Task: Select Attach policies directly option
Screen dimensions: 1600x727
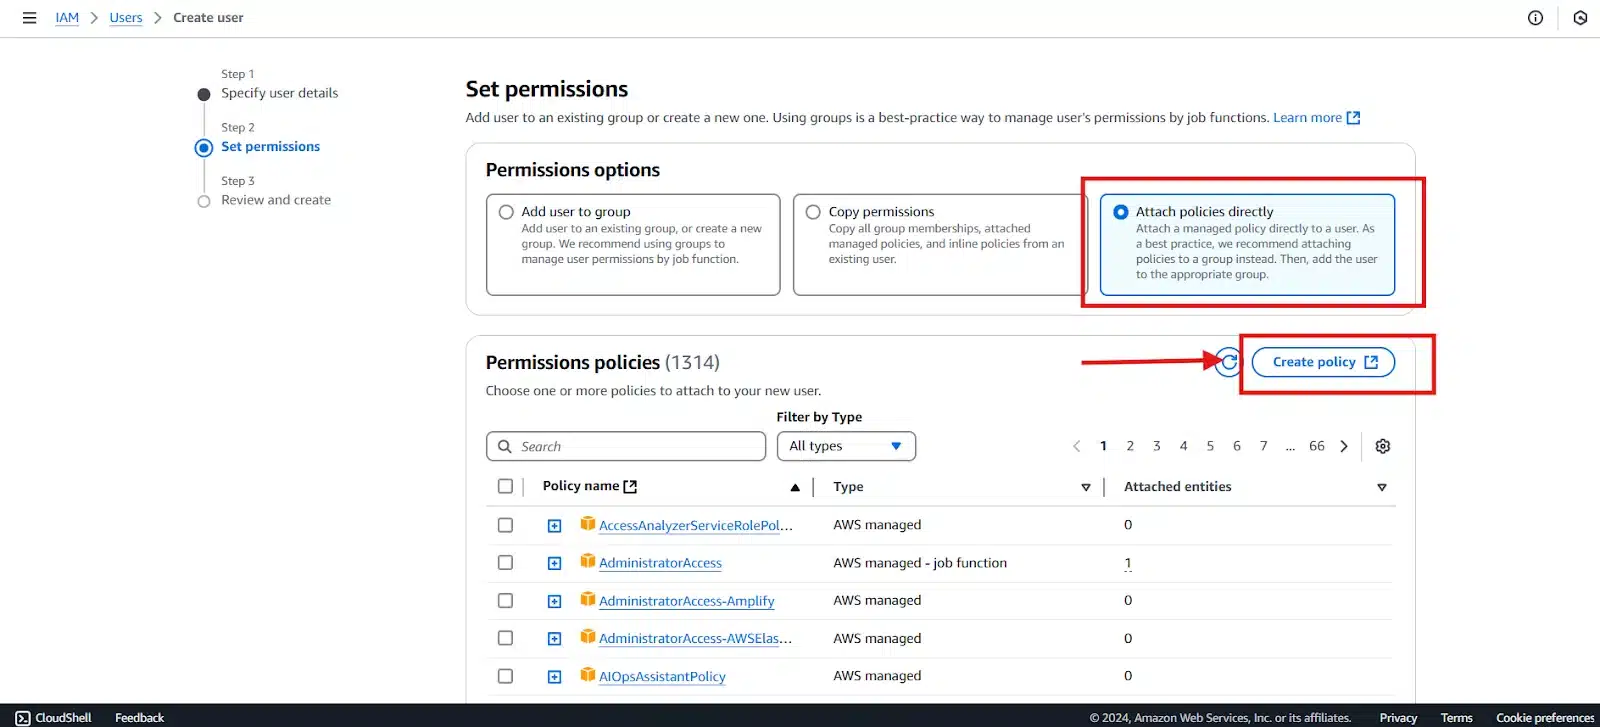Action: point(1120,212)
